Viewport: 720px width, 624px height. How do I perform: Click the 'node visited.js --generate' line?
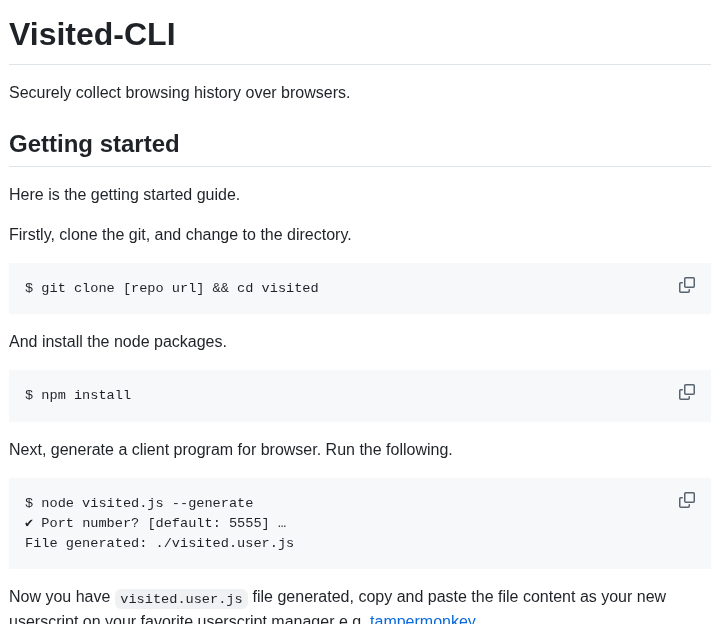coord(139,503)
